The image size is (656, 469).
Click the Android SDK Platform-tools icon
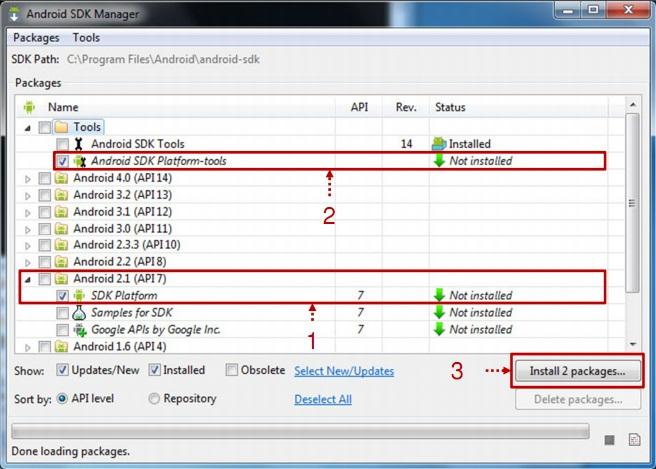tap(79, 161)
